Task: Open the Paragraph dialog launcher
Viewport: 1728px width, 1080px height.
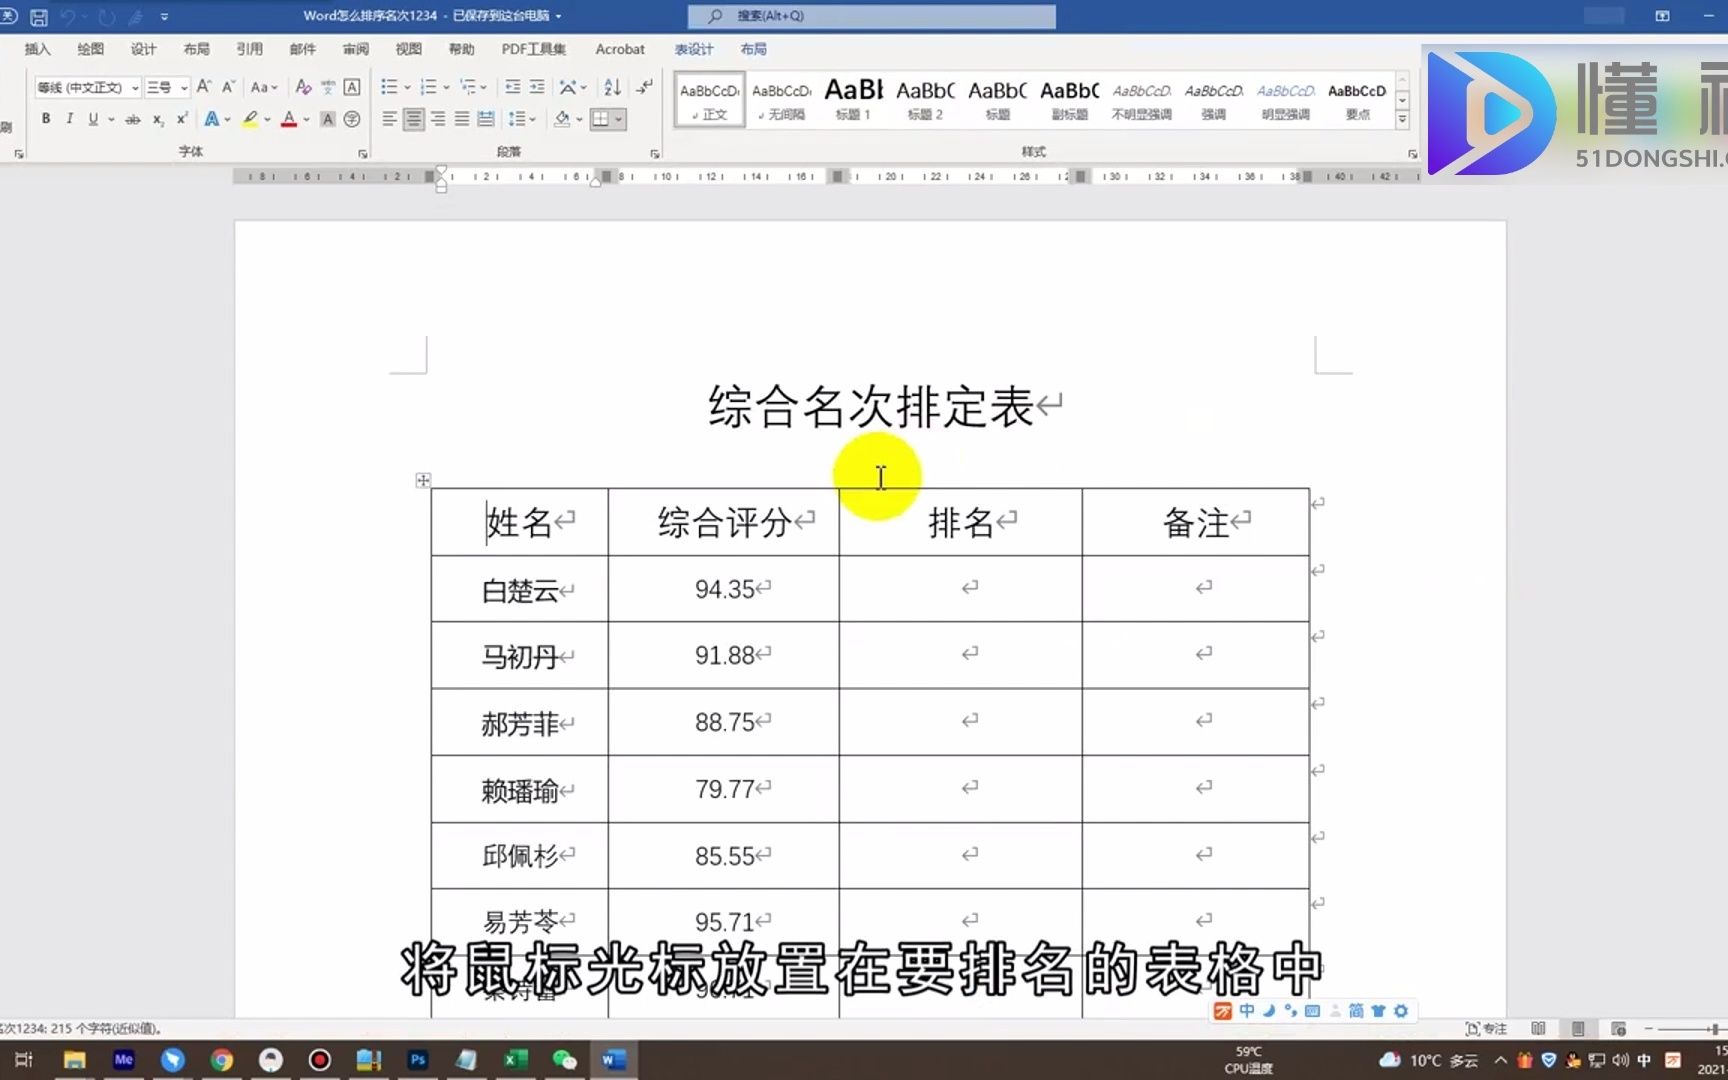Action: click(655, 154)
